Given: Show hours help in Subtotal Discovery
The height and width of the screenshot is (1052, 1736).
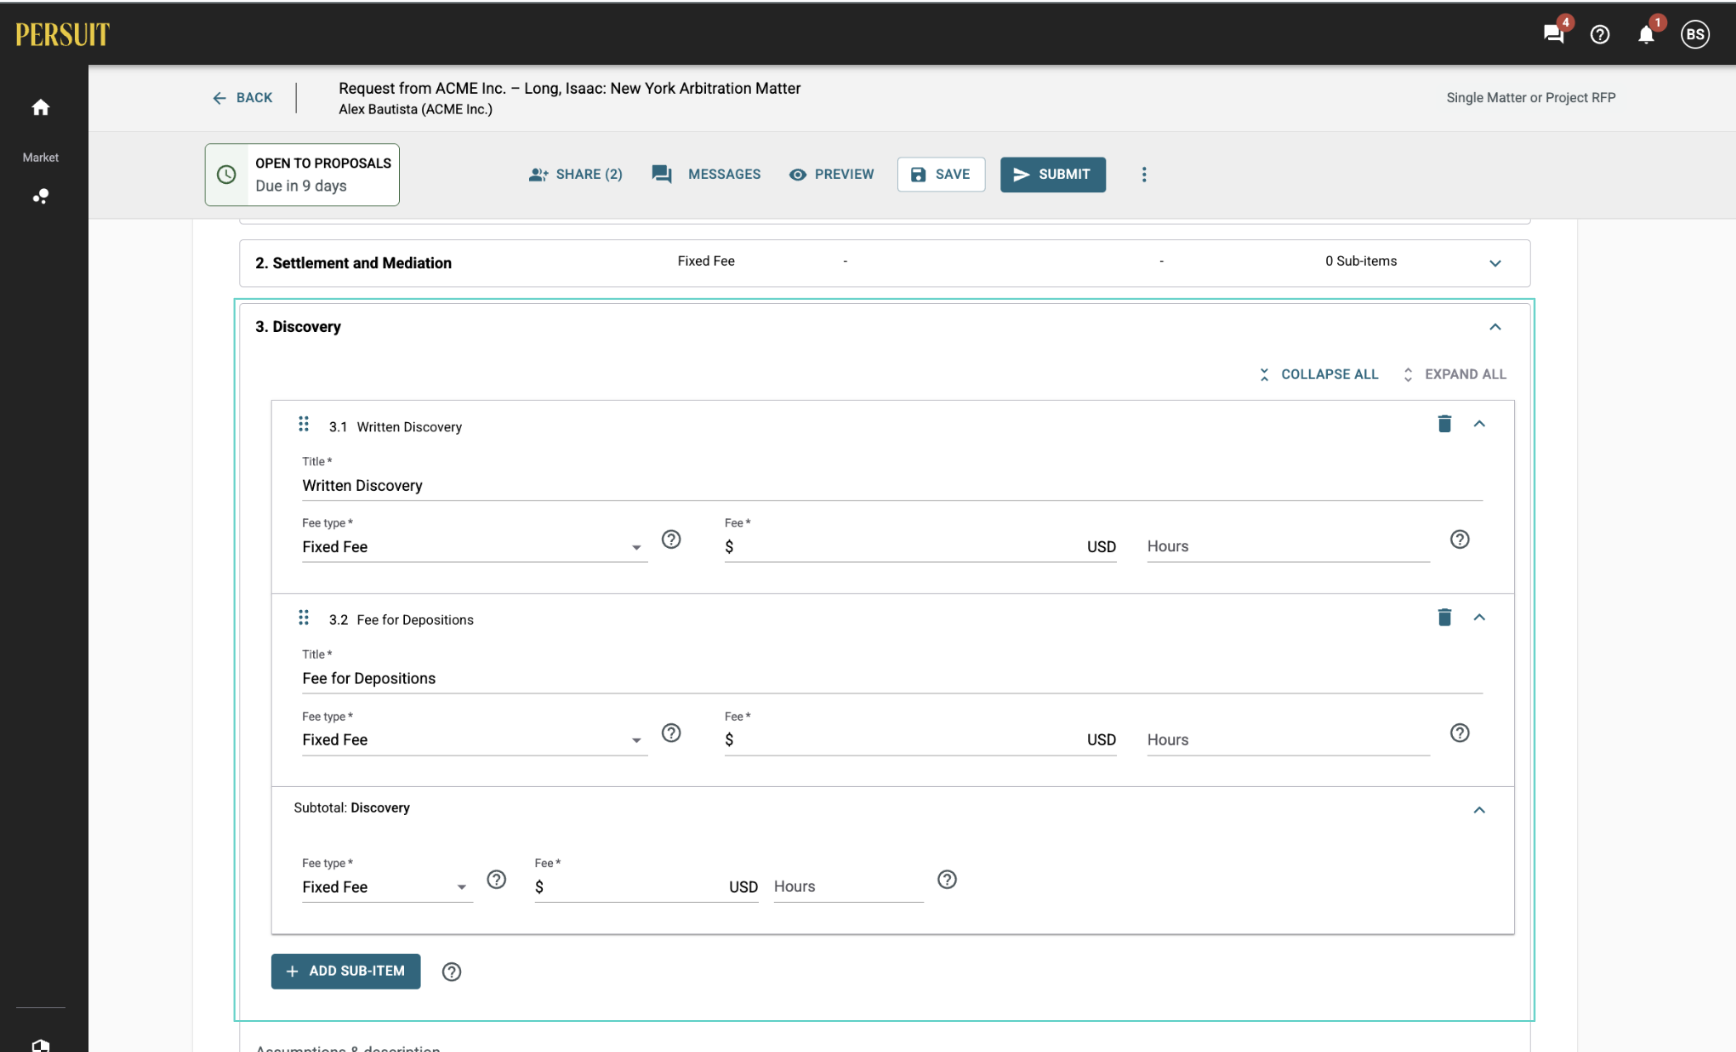Looking at the screenshot, I should 947,879.
